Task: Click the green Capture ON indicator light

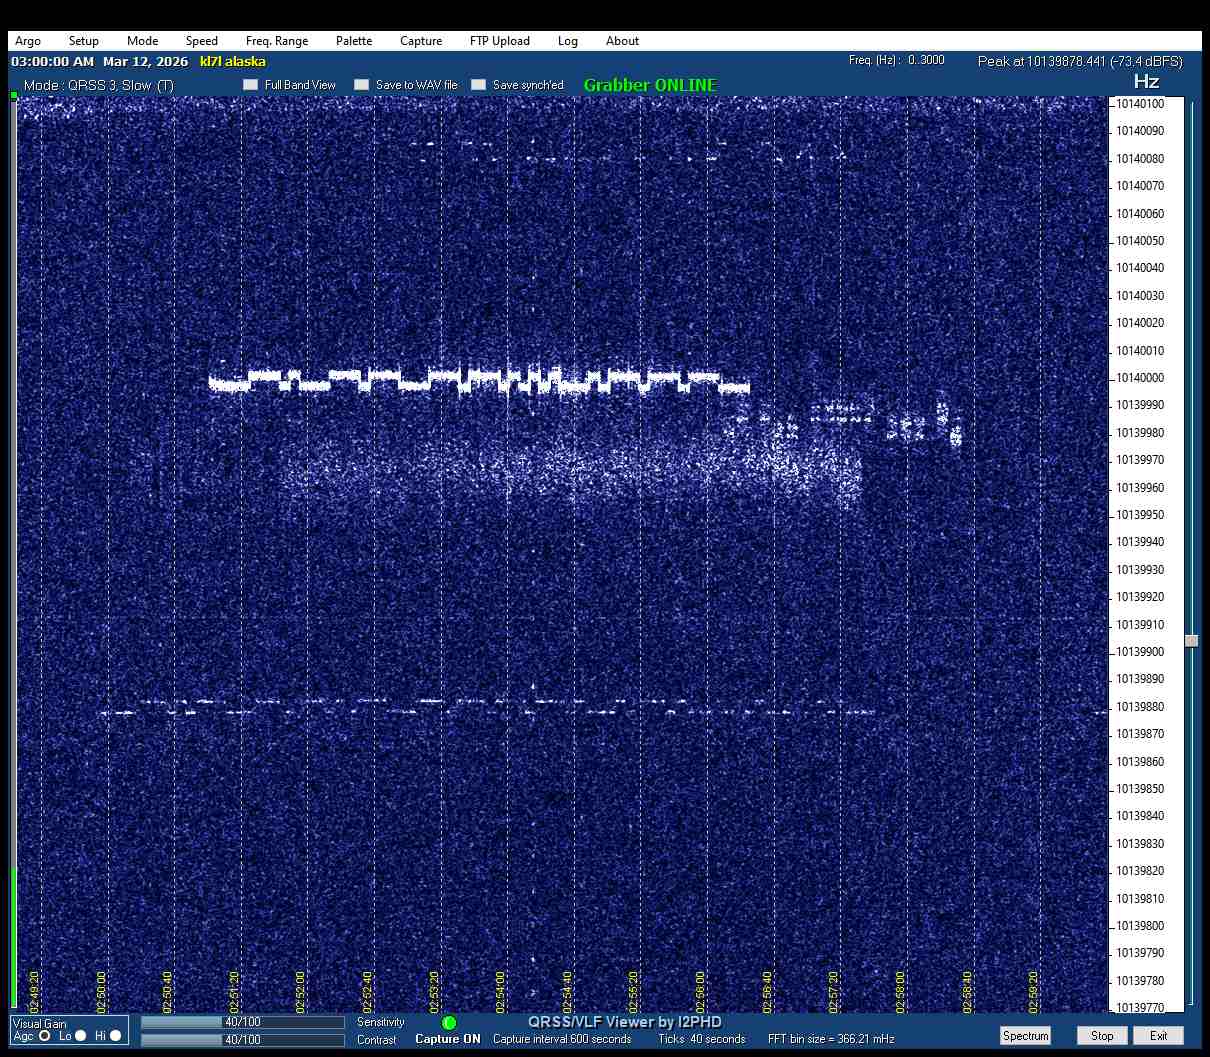Action: click(449, 1023)
